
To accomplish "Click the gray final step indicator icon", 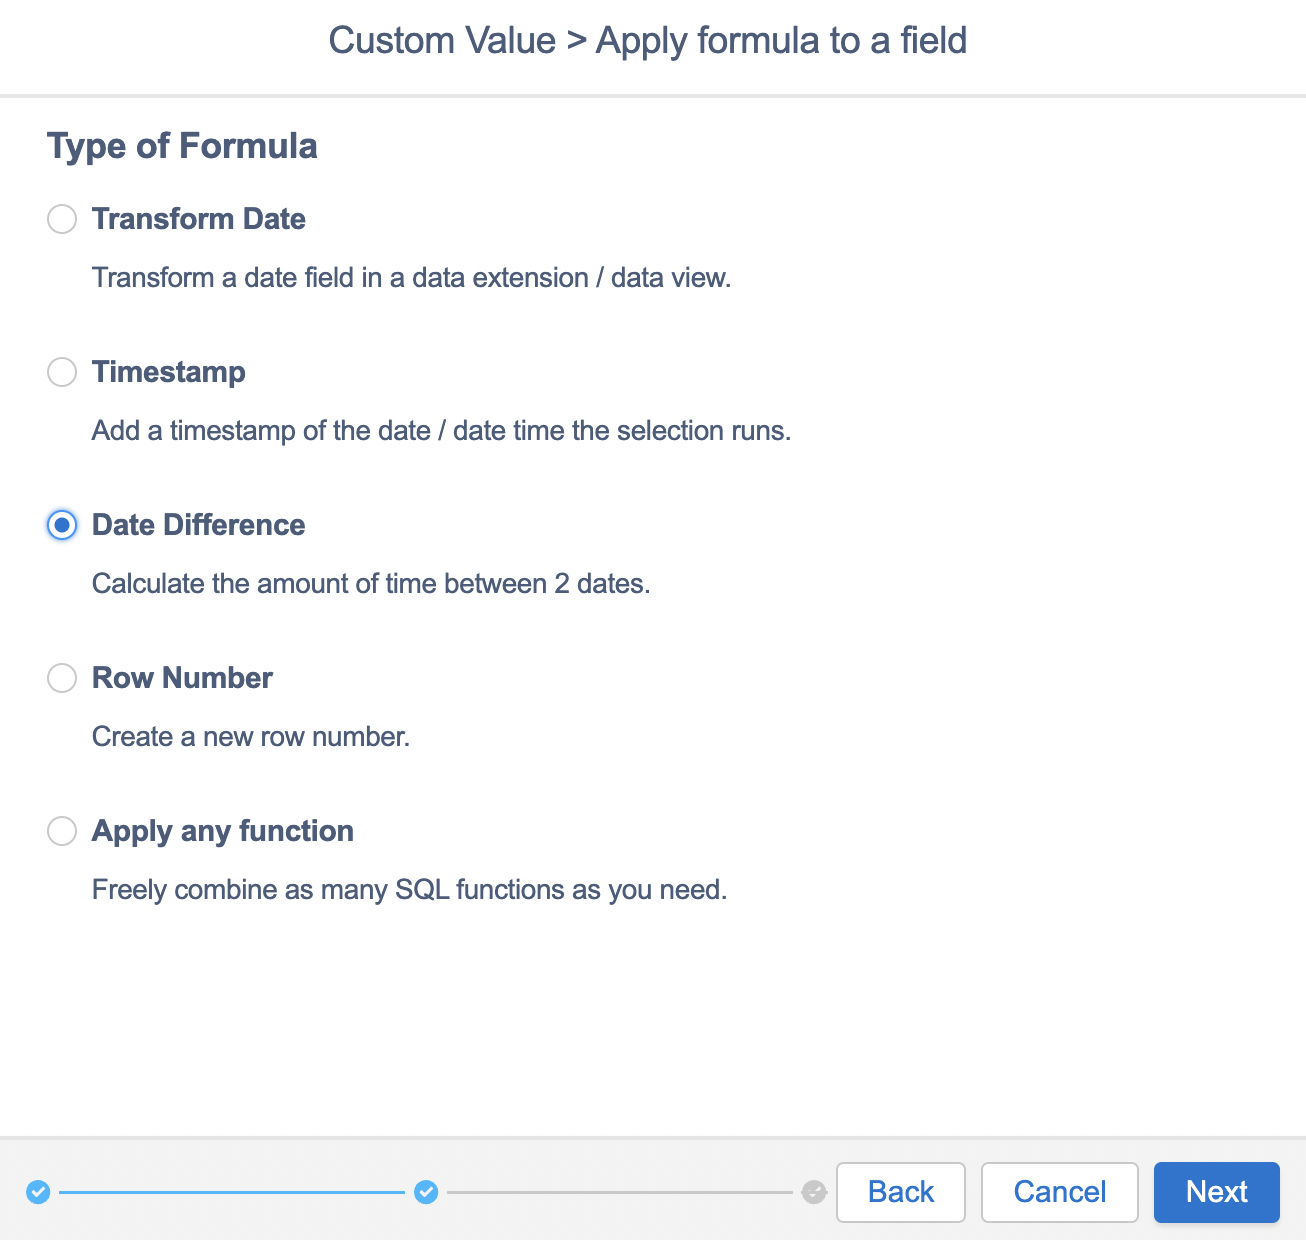I will [x=814, y=1192].
